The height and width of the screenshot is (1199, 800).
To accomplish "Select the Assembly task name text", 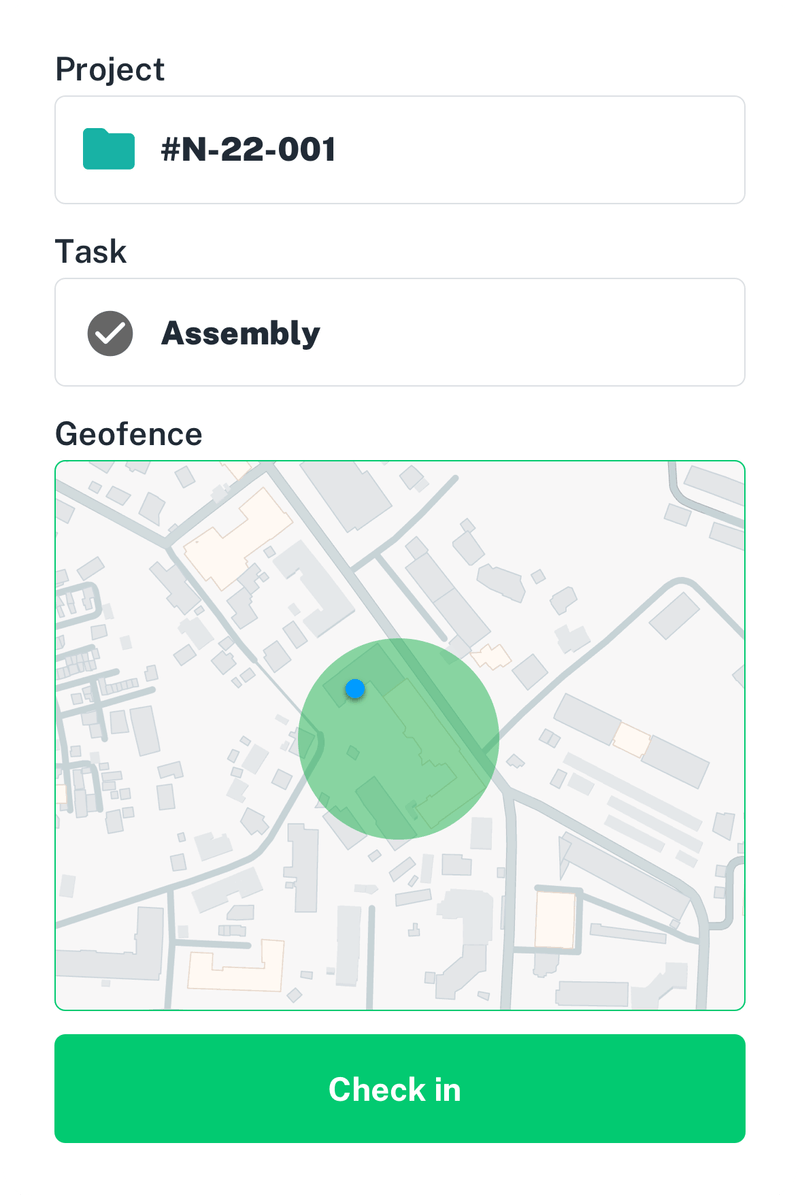I will click(241, 333).
